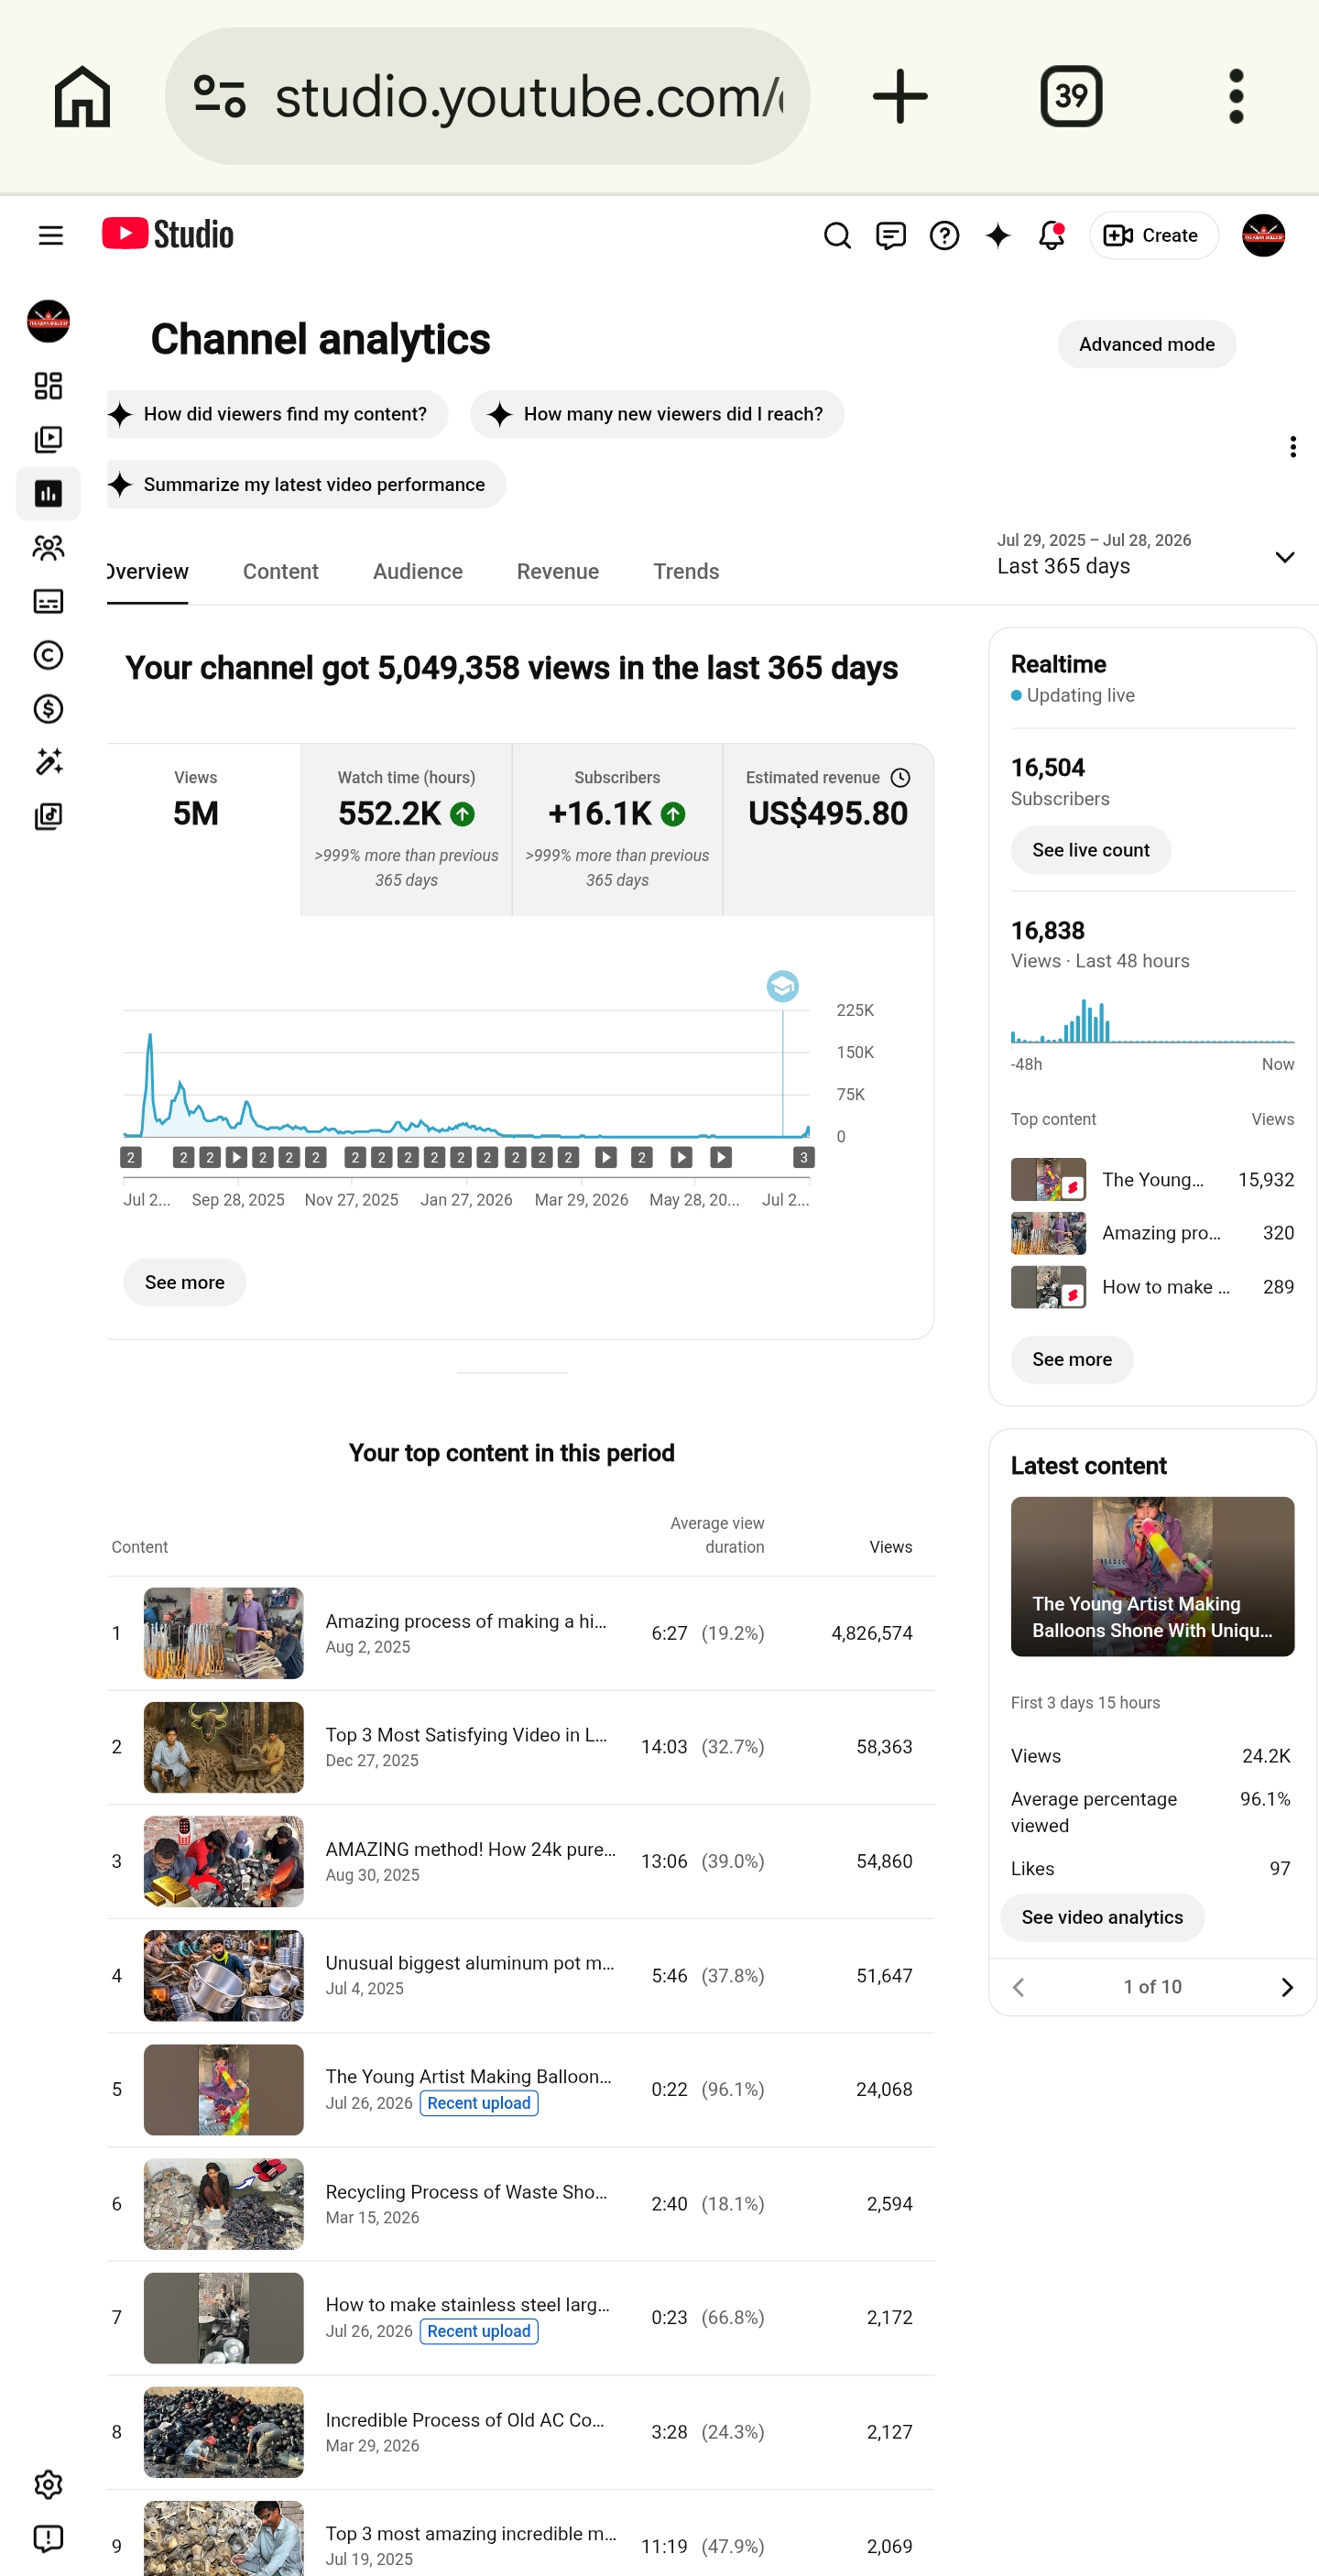The height and width of the screenshot is (2576, 1319).
Task: Open tab switcher showing 39 tabs
Action: pos(1071,96)
